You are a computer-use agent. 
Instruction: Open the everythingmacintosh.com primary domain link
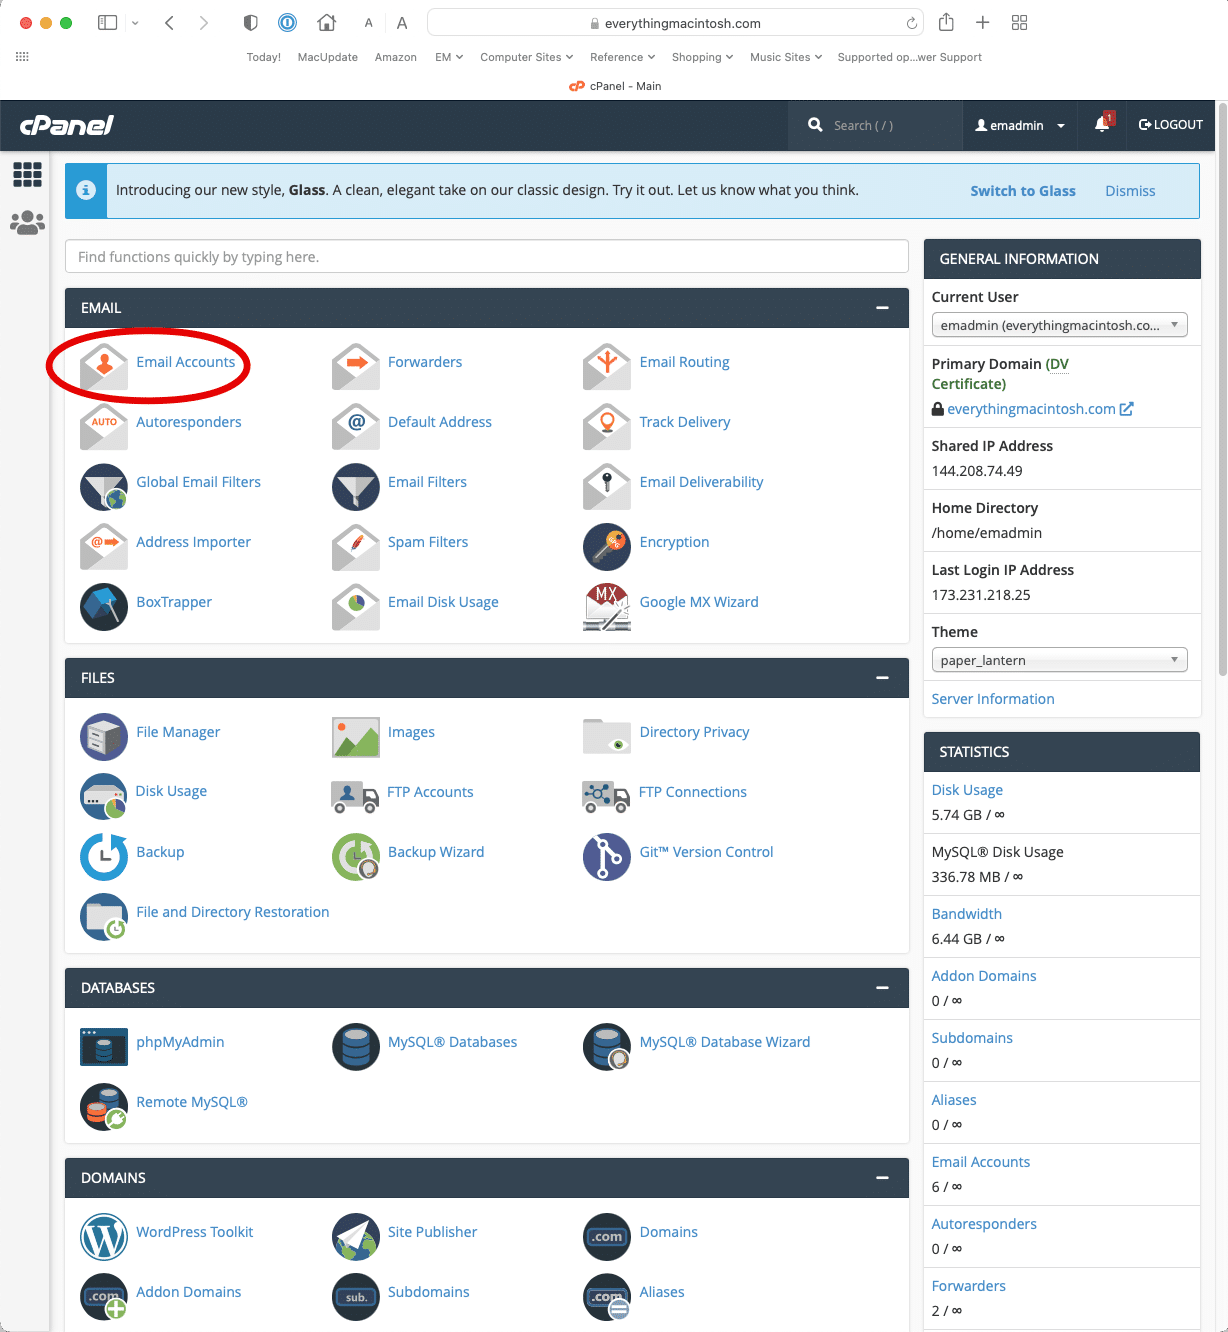tap(1031, 409)
